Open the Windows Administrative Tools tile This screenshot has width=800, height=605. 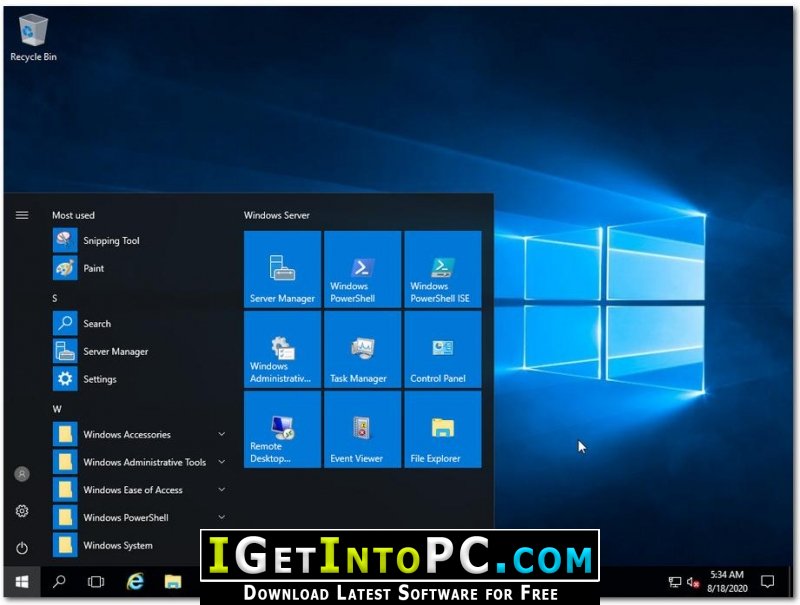tap(282, 349)
